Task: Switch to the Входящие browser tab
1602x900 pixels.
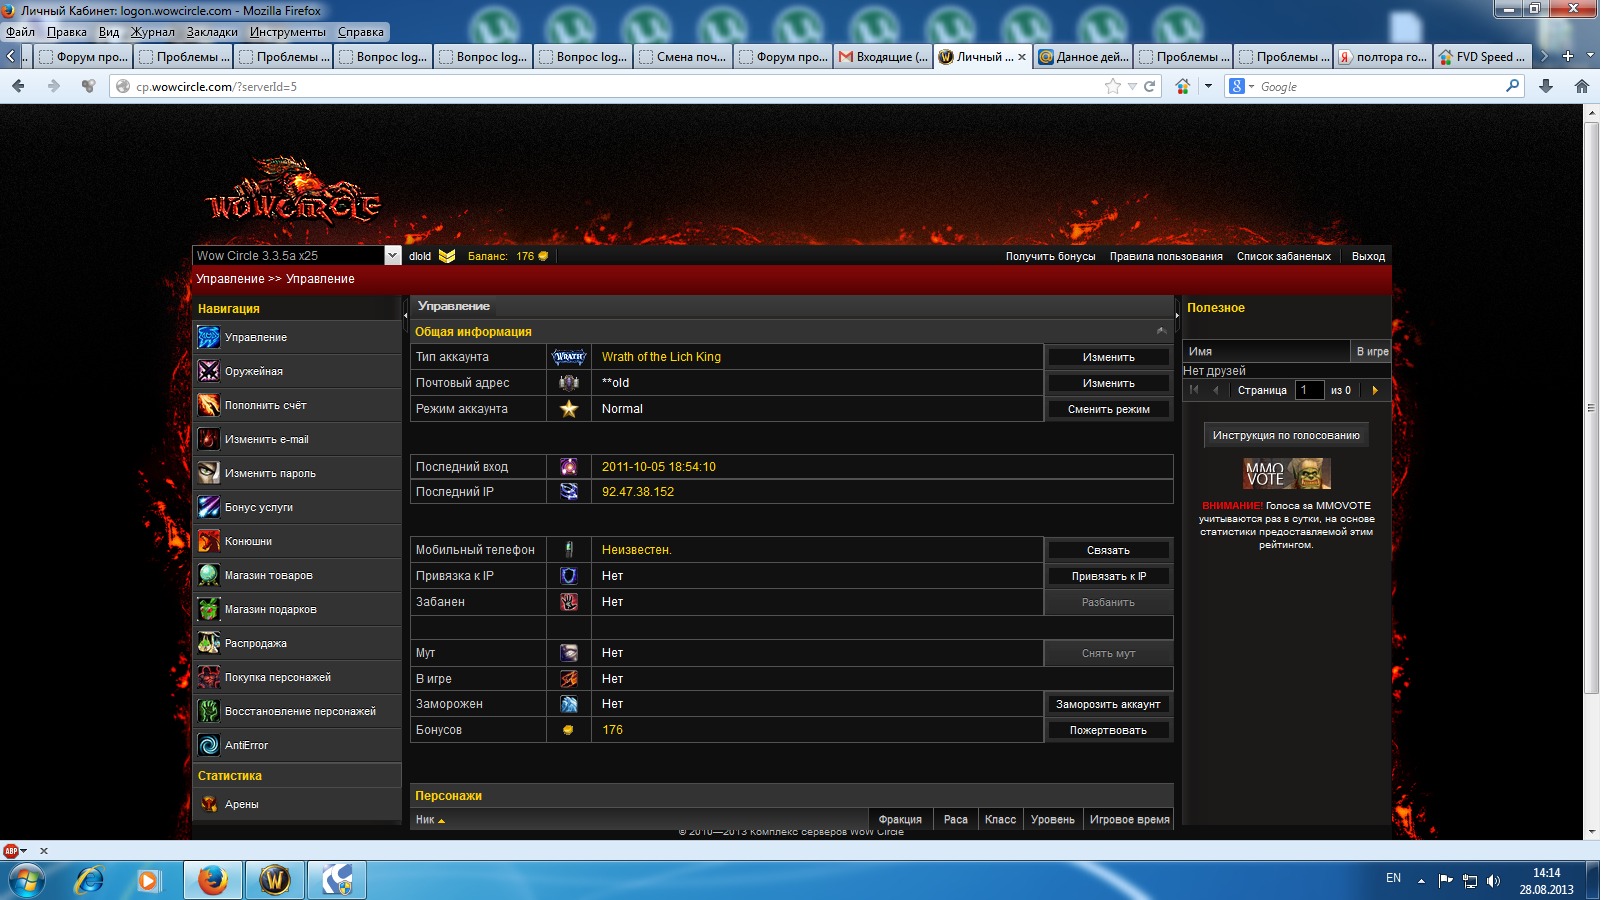Action: 883,57
